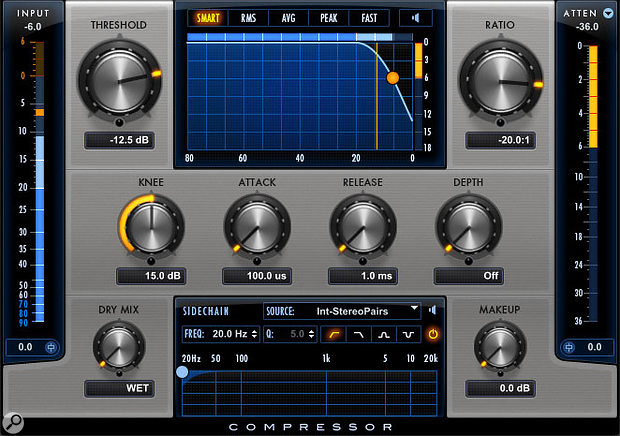The image size is (620, 436).
Task: Click the magnifier icon at bottom left
Action: point(13,423)
